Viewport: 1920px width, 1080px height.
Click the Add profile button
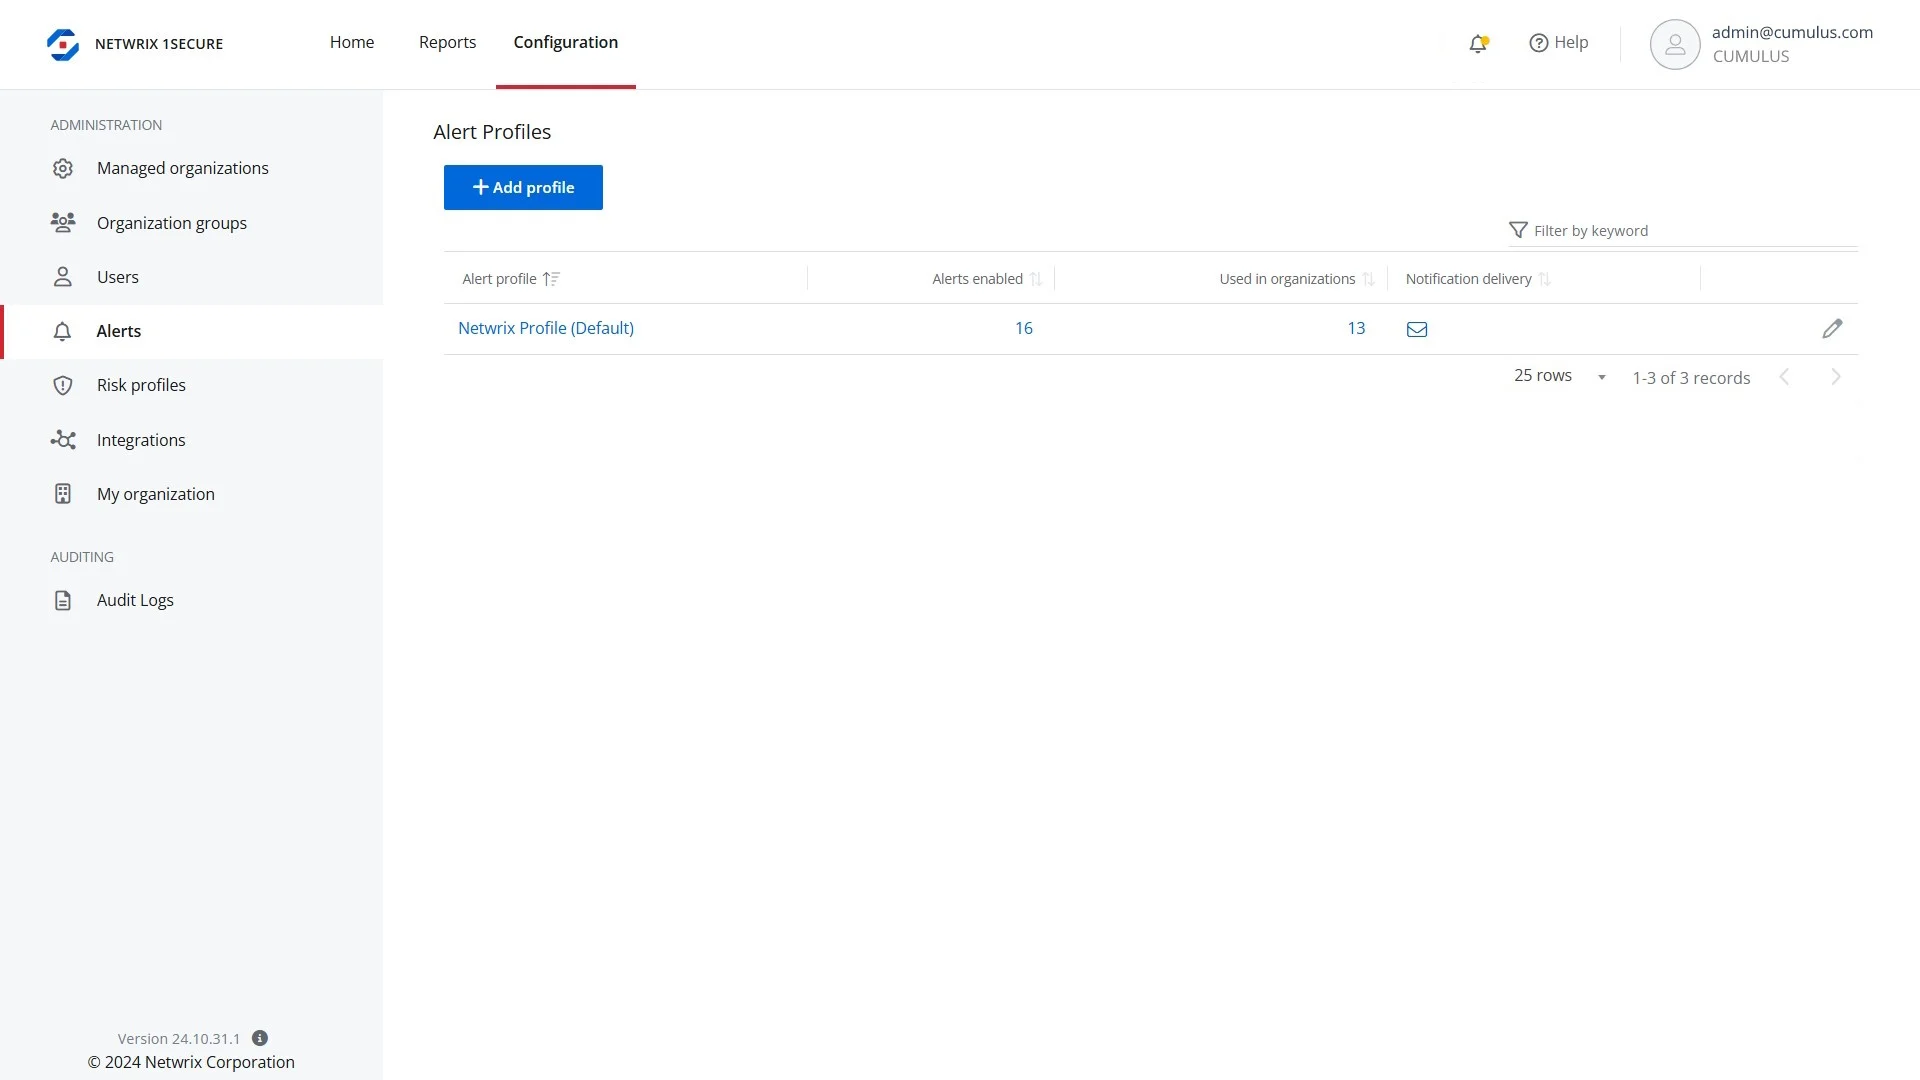click(x=523, y=187)
